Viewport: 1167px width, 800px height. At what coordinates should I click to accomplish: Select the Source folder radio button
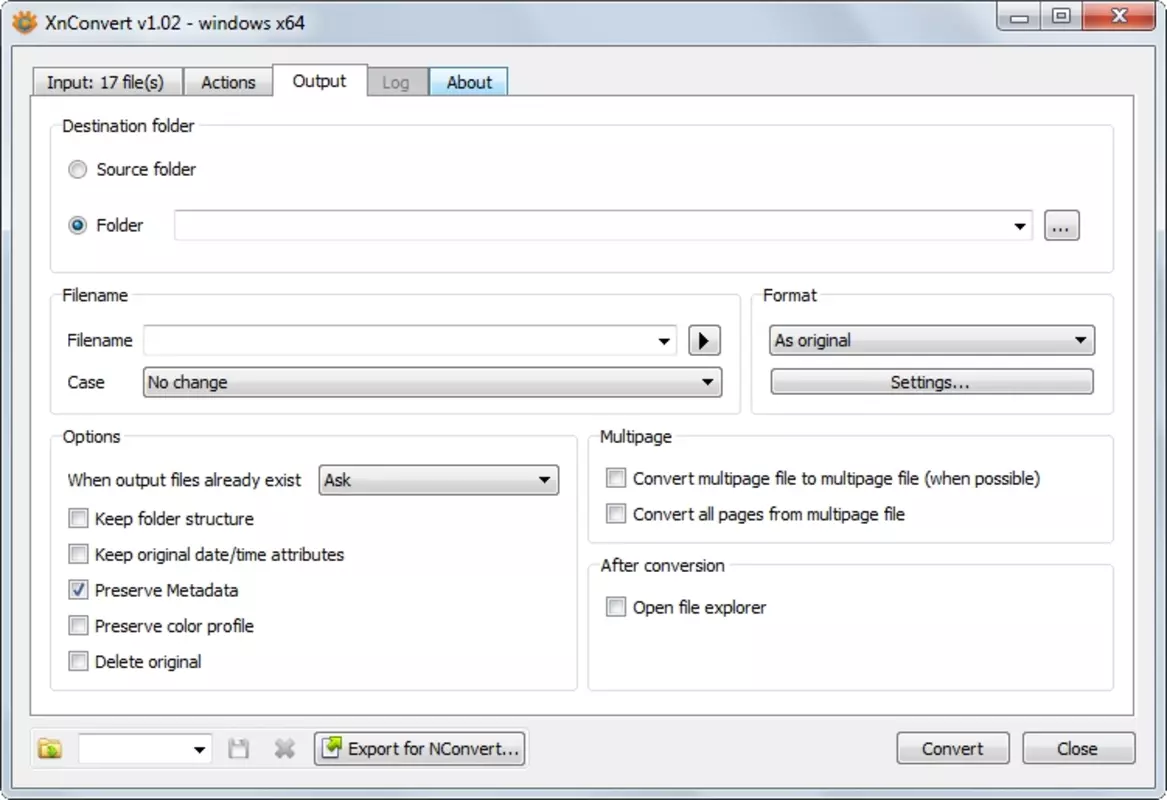pyautogui.click(x=77, y=170)
